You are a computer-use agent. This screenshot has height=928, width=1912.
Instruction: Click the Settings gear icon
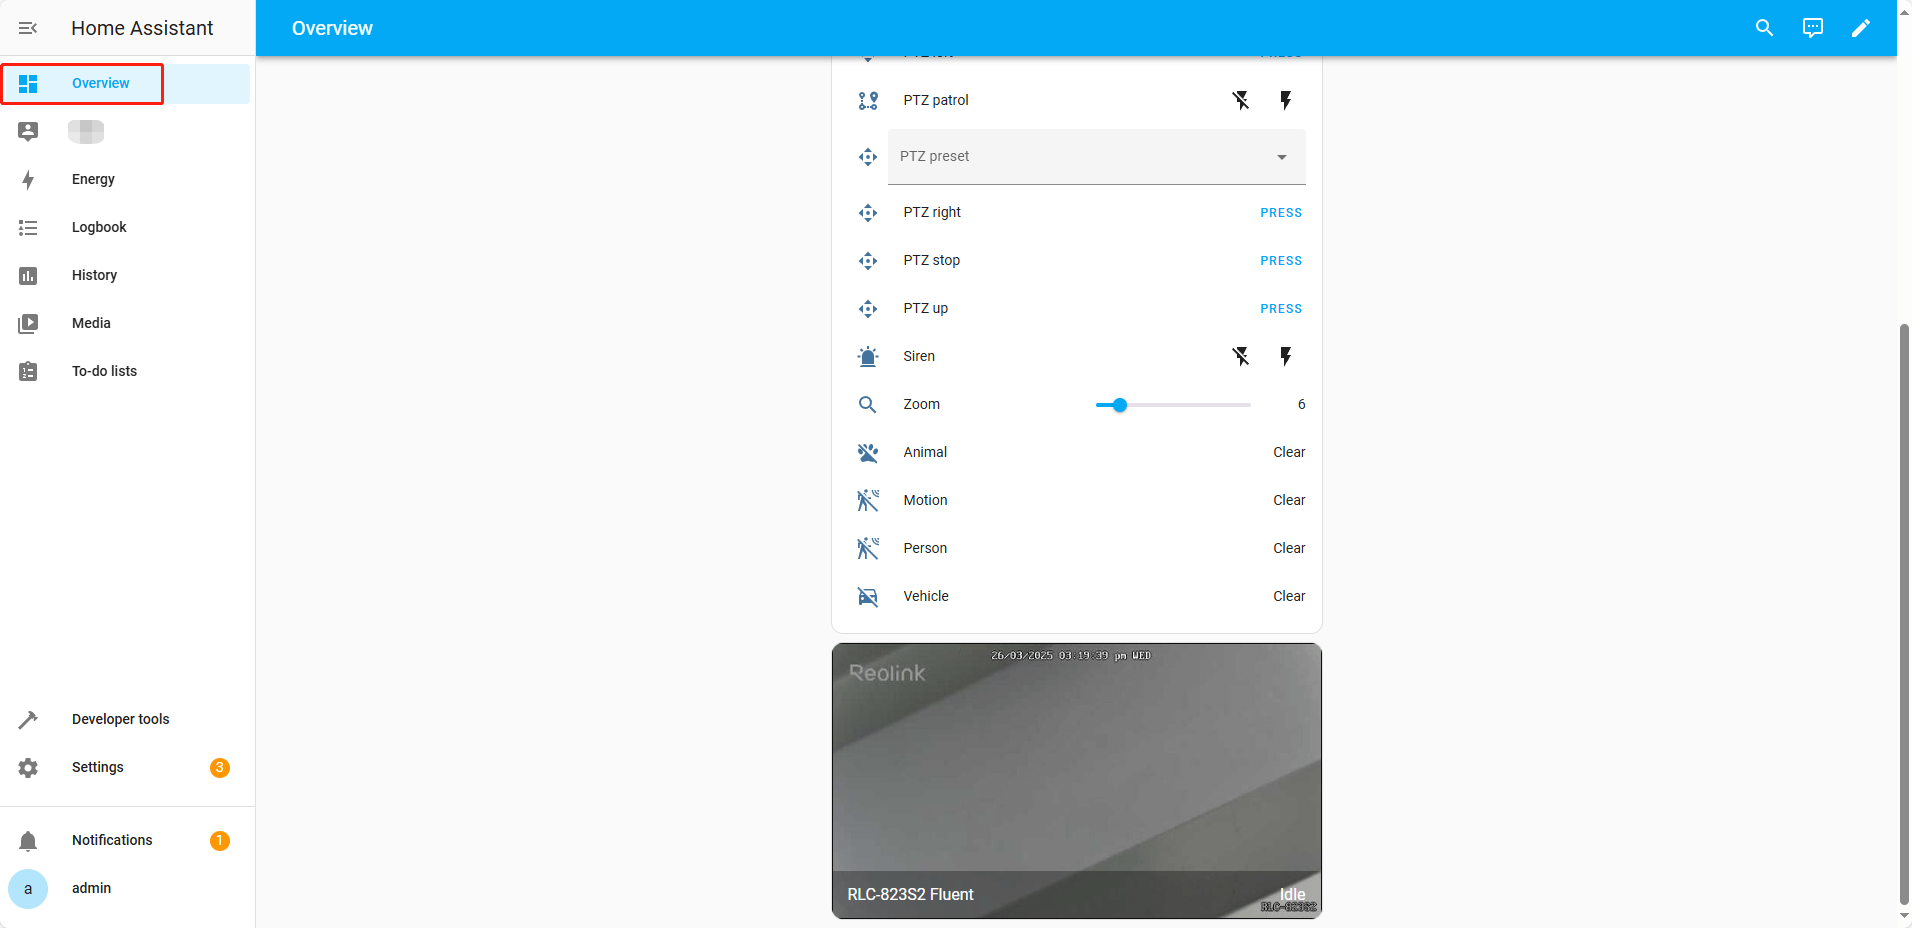[x=28, y=768]
